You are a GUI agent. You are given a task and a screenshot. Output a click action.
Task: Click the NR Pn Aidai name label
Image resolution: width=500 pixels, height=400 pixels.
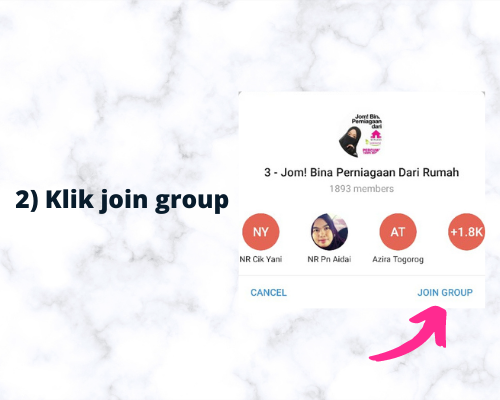(329, 259)
